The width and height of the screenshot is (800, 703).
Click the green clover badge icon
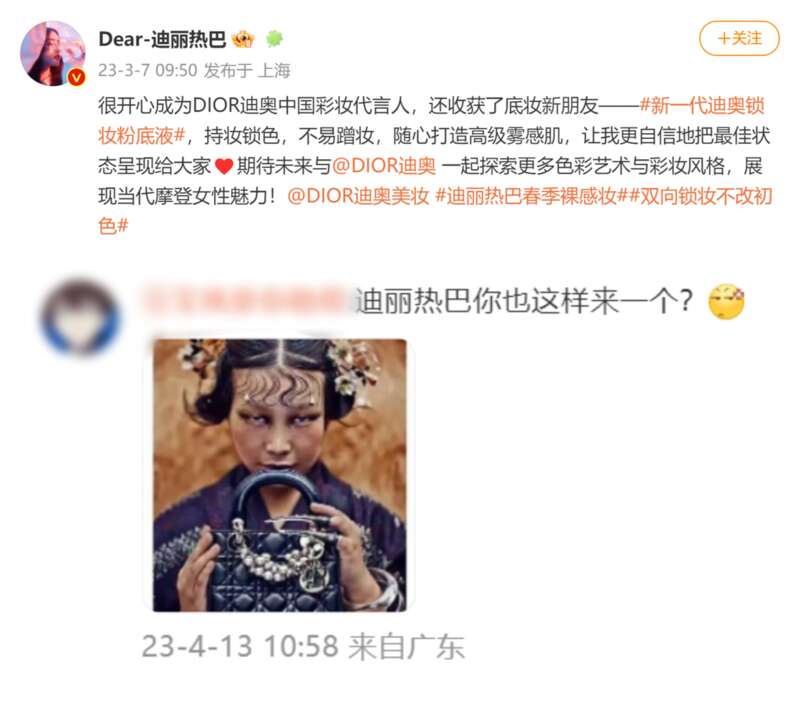tap(274, 39)
